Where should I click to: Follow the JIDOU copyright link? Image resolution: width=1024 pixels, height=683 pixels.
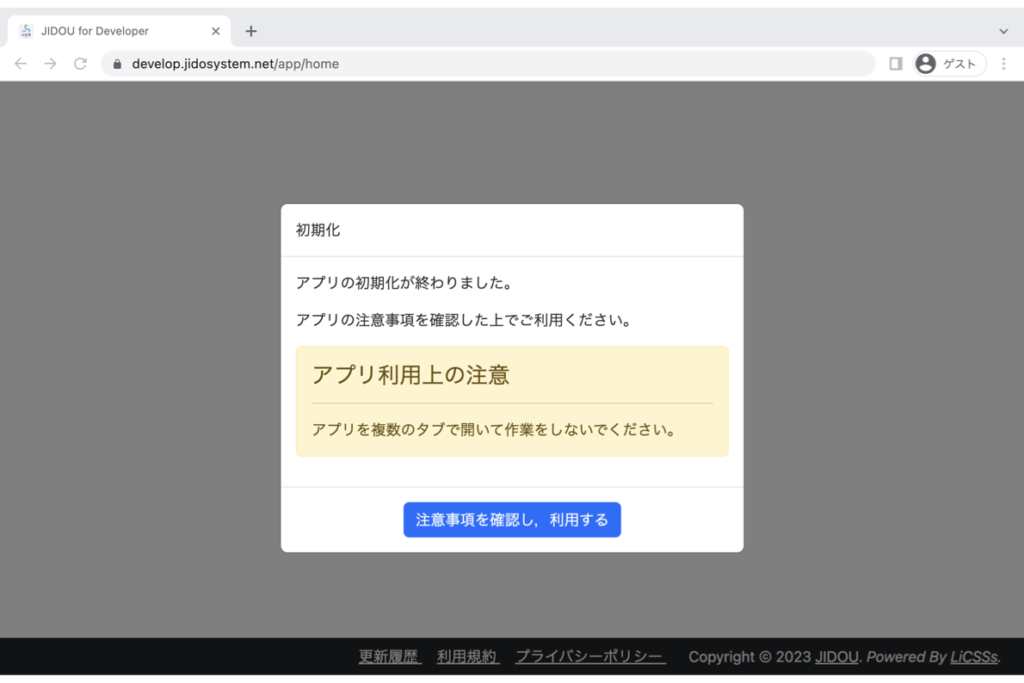[836, 657]
